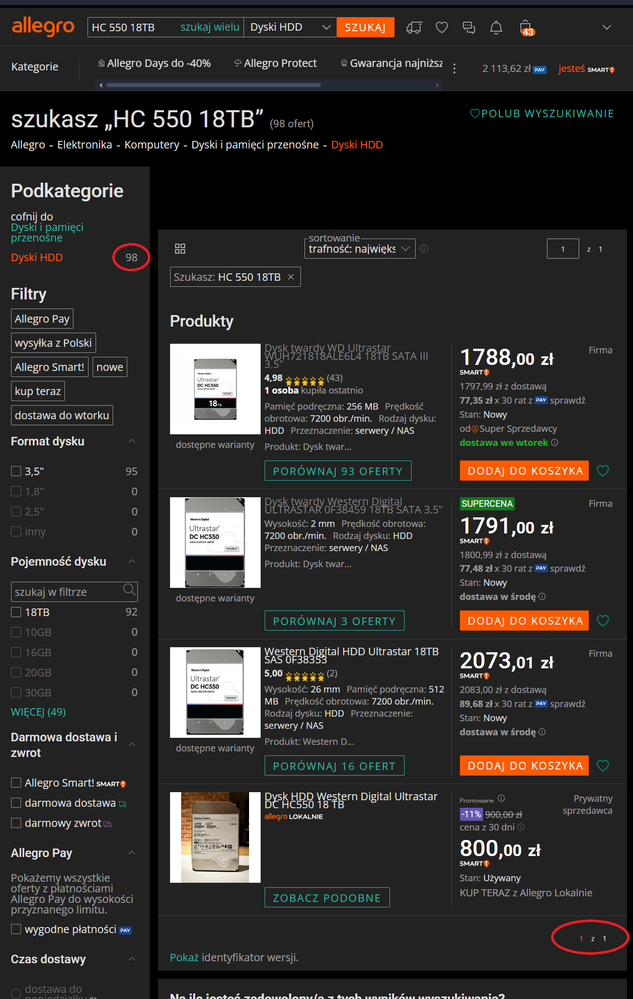This screenshot has height=999, width=633.
Task: Show sorting info icon next to sort dropdown
Action: coord(424,248)
